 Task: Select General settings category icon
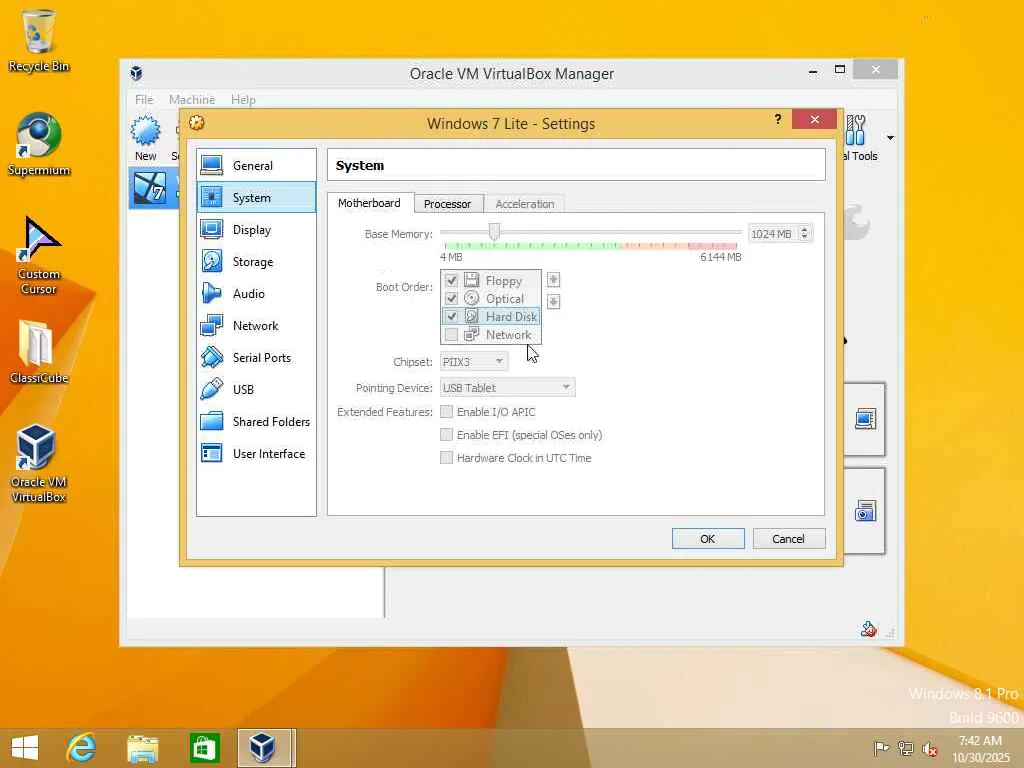point(212,165)
